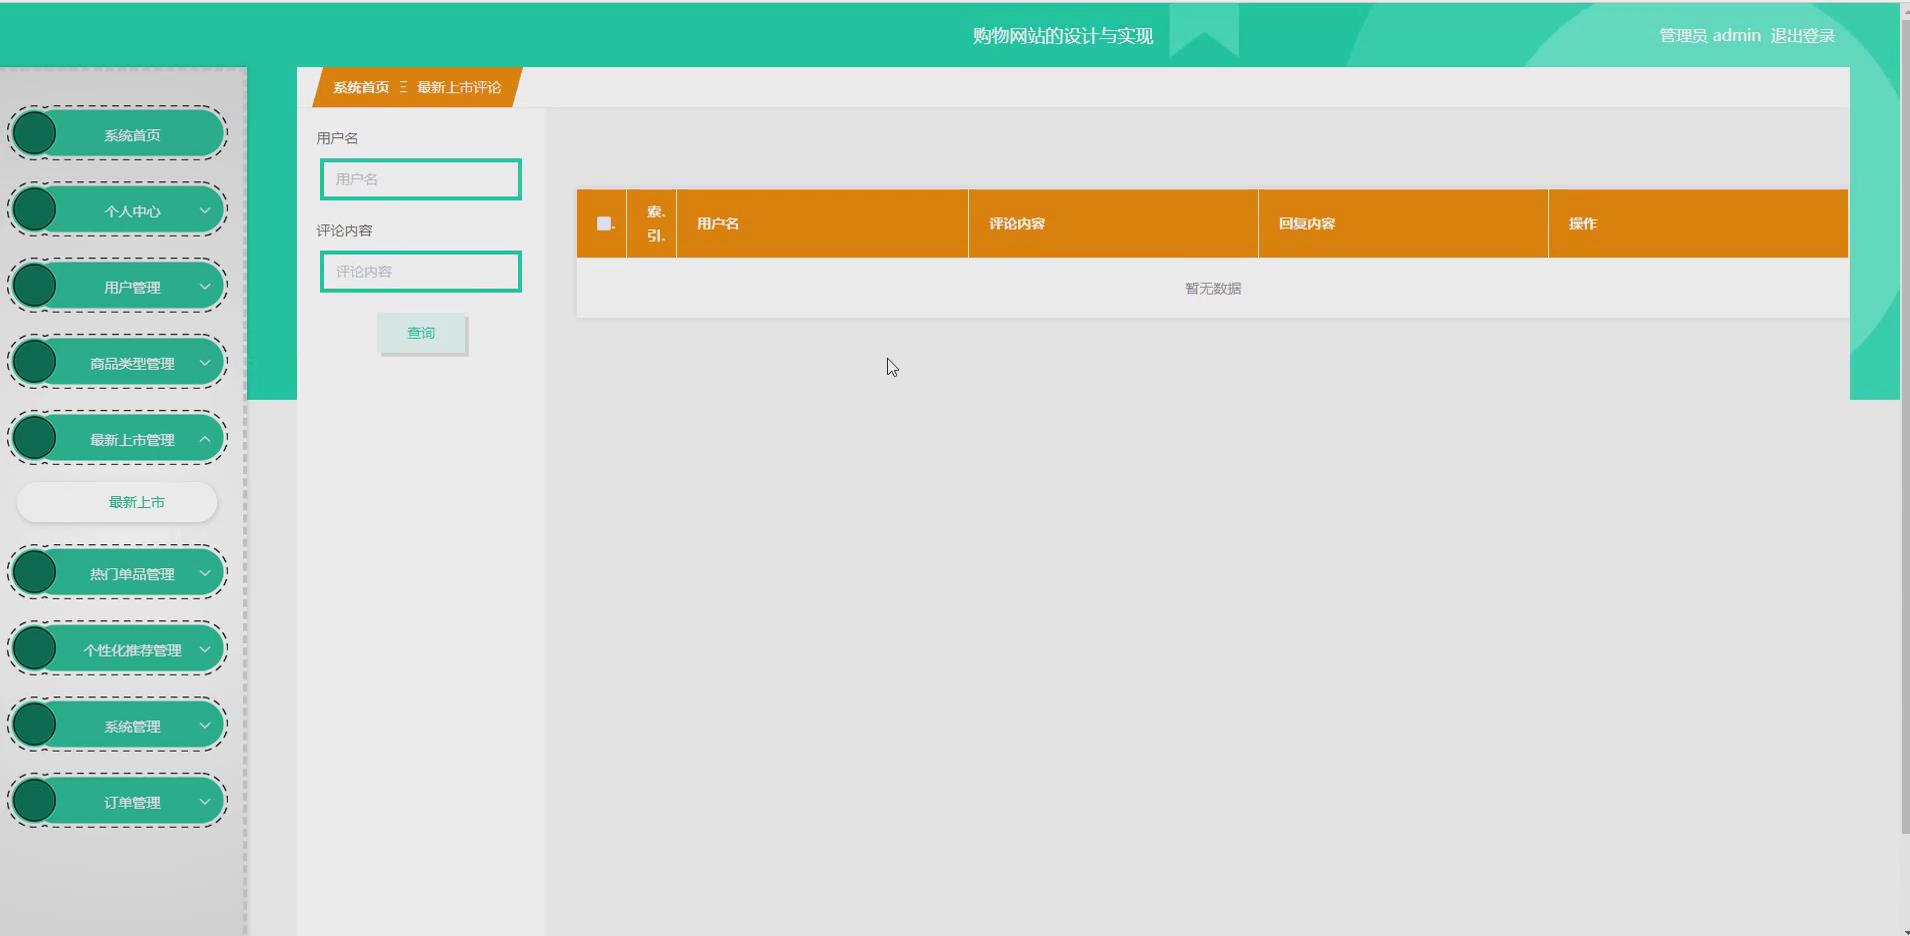Expand the 热门单品管理 chevron
The height and width of the screenshot is (936, 1910).
205,574
